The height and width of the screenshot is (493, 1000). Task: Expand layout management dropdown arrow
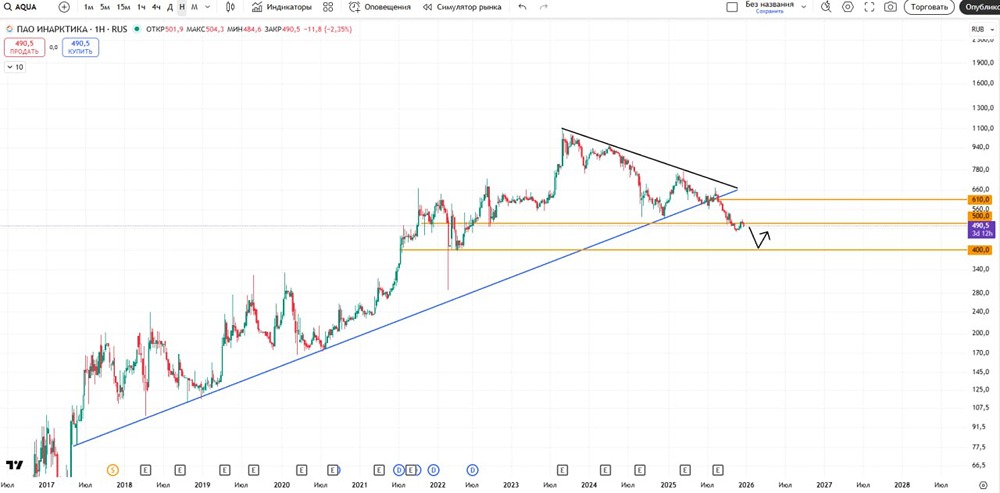[804, 6]
